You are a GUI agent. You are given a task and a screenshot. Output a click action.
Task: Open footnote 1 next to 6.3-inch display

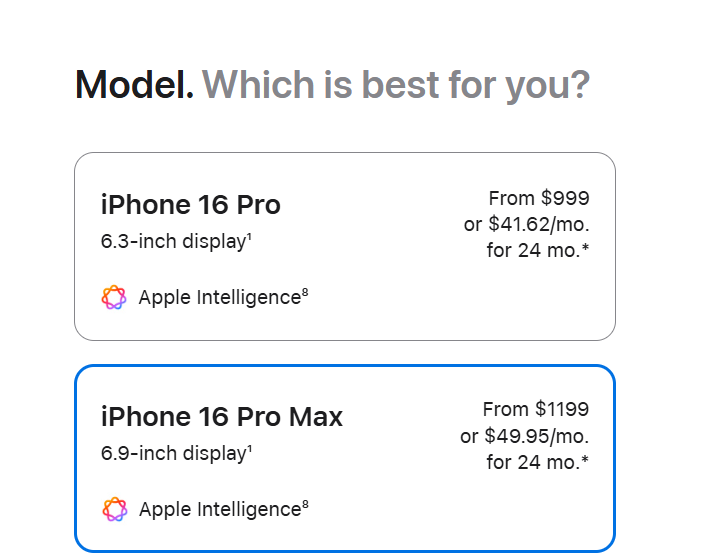[x=249, y=237]
